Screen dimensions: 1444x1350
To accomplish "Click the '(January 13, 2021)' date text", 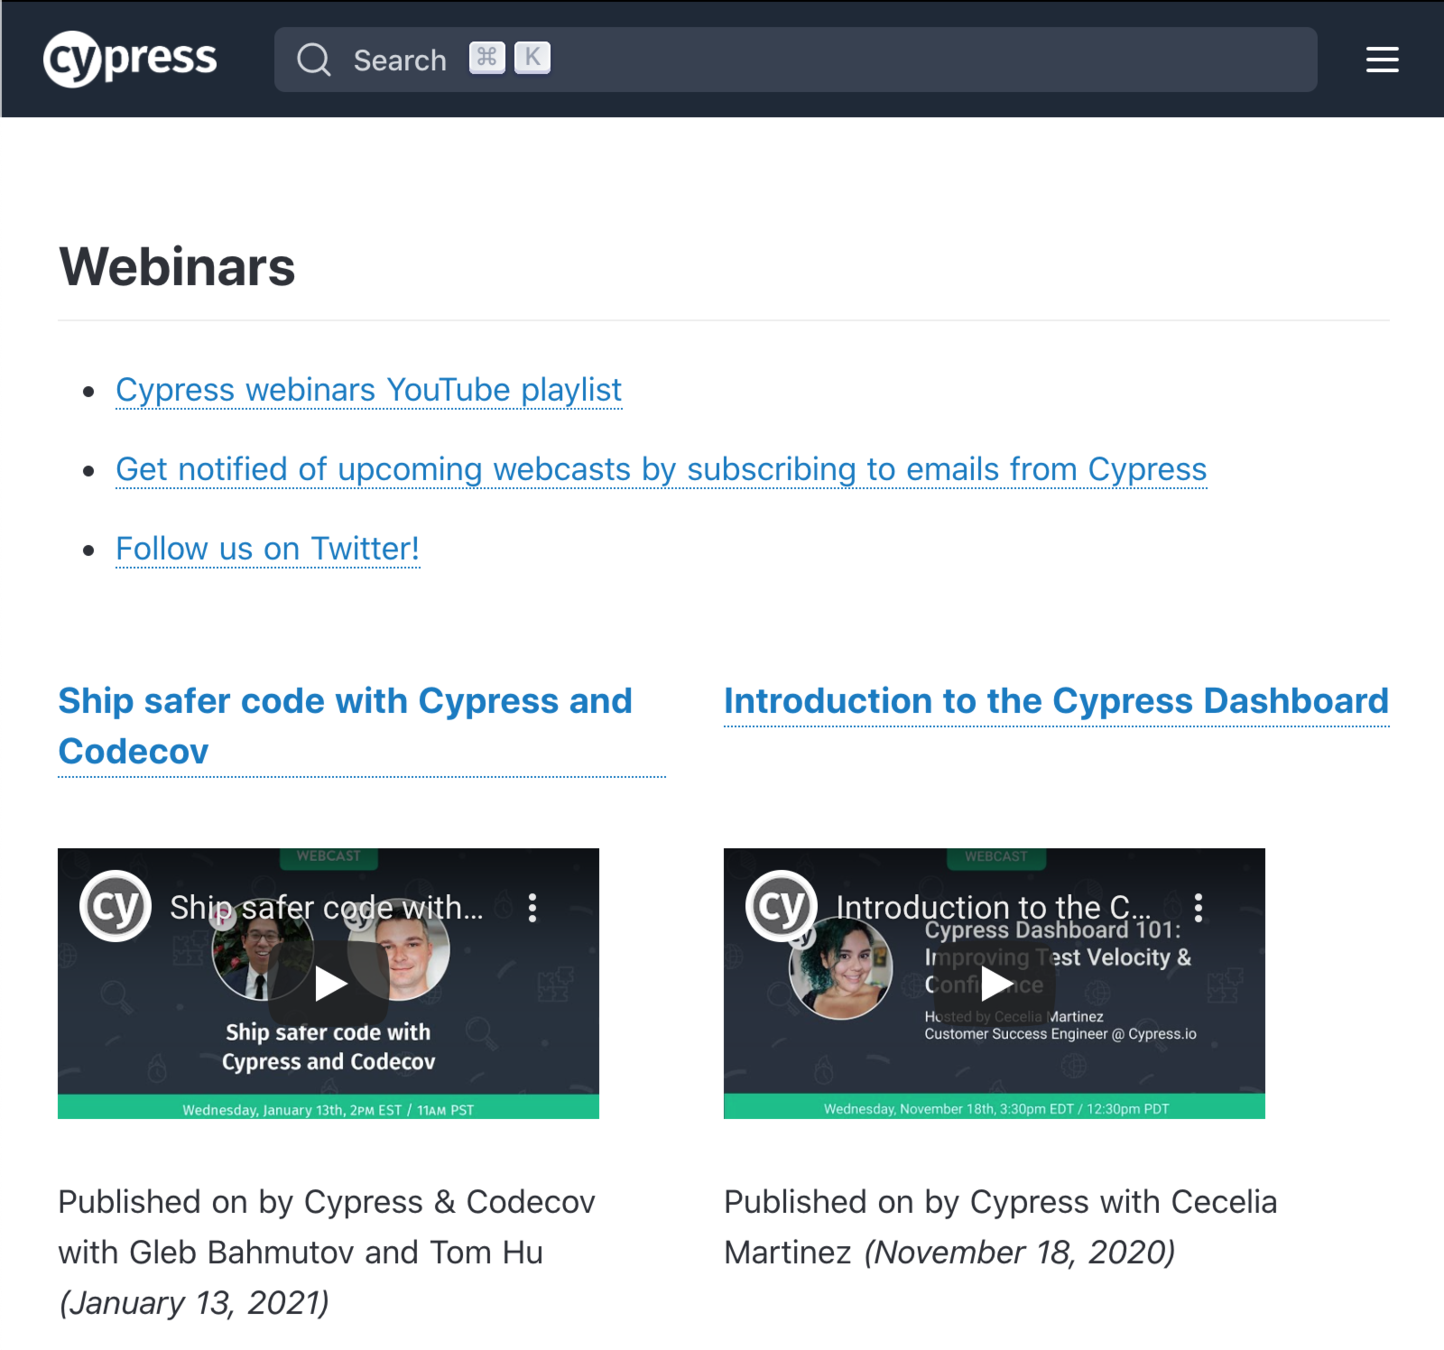I will click(194, 1302).
